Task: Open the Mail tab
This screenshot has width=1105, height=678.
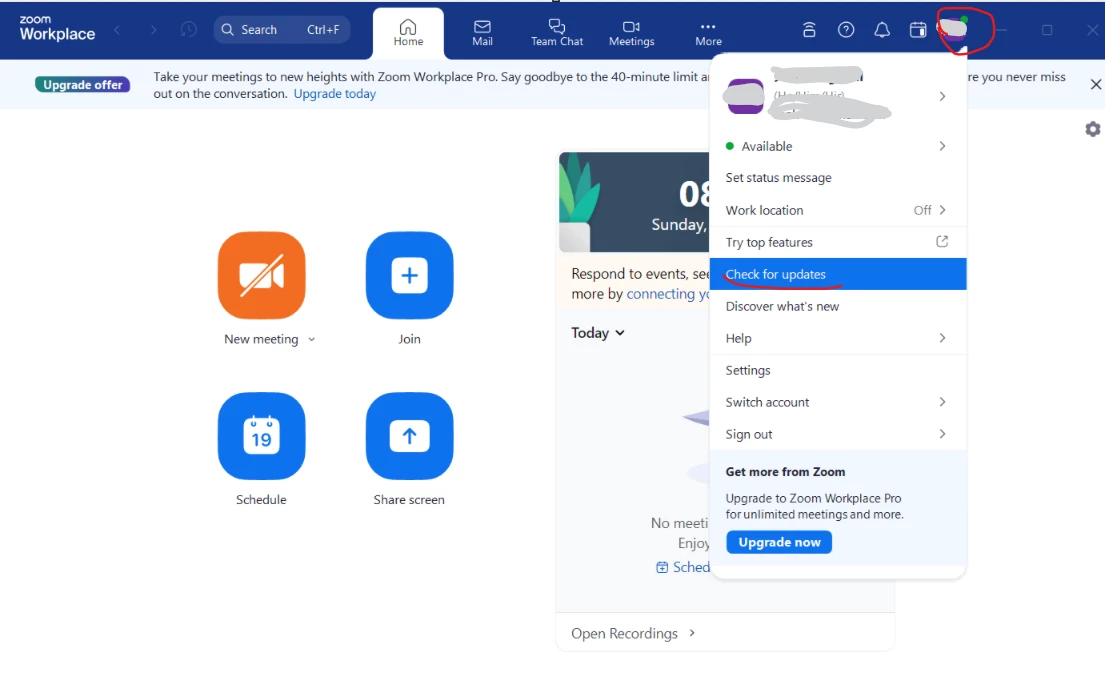Action: (482, 32)
